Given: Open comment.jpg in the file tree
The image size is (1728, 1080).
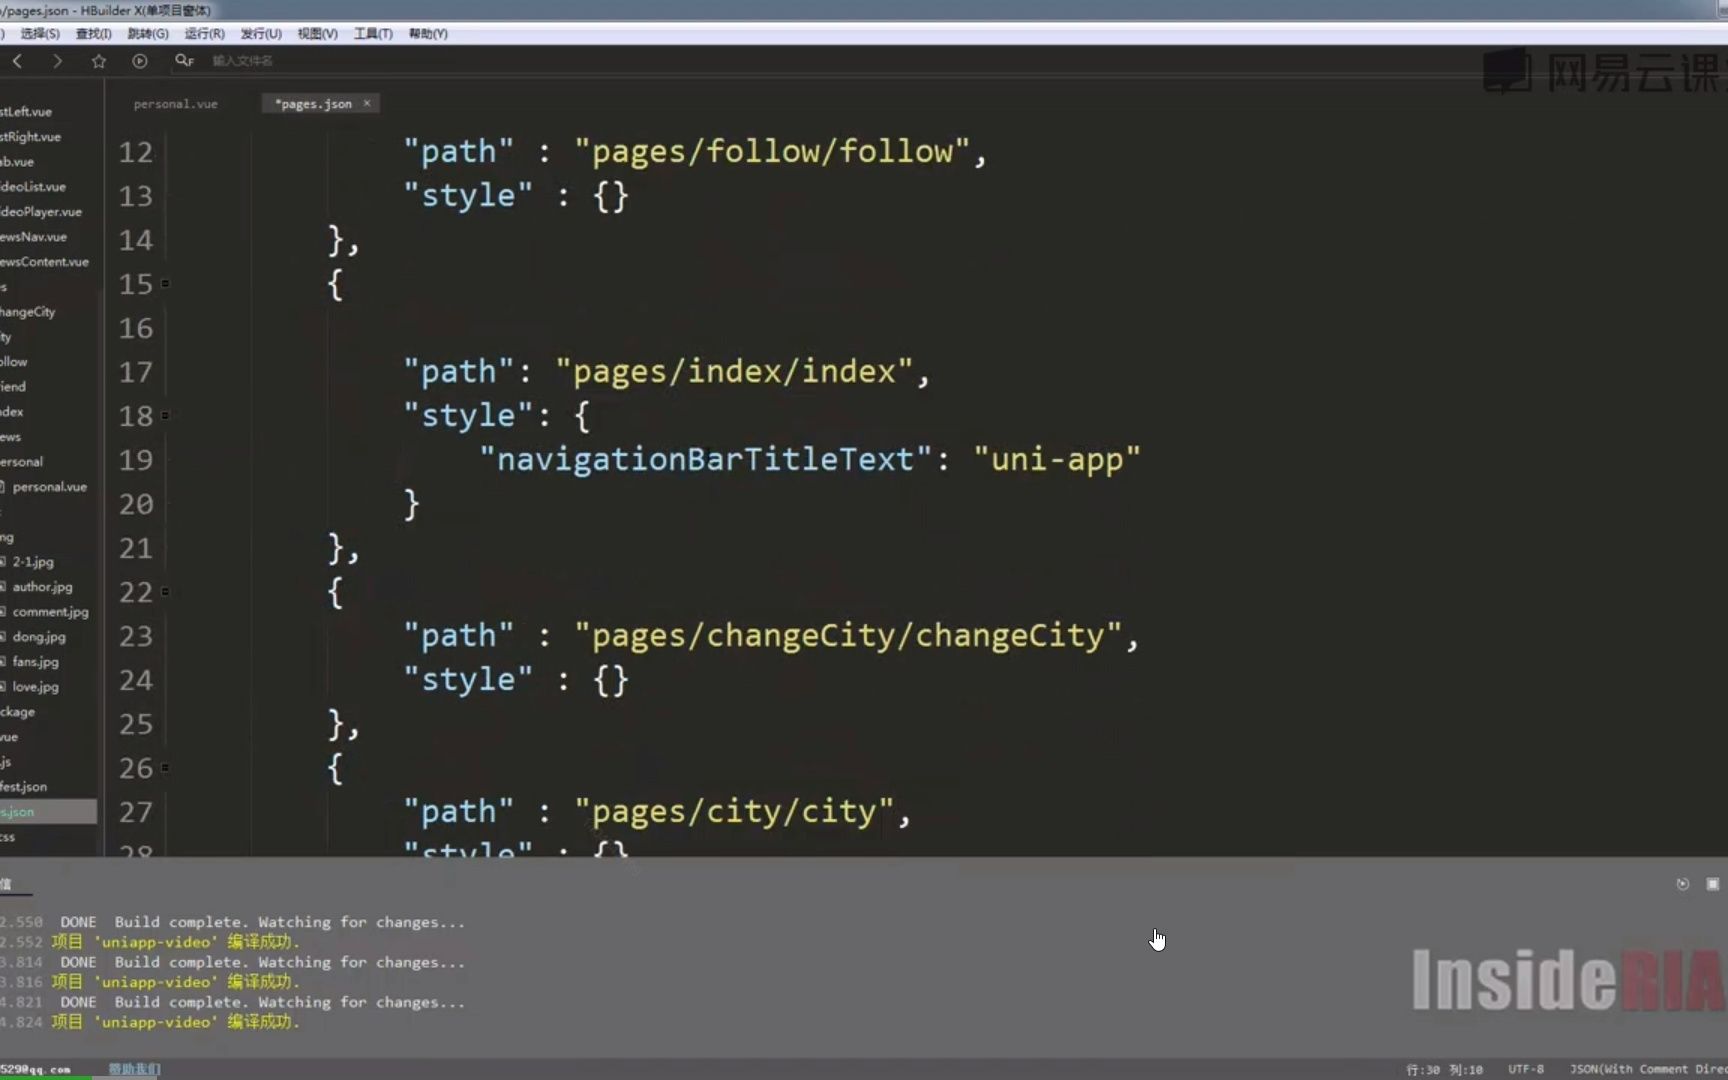Looking at the screenshot, I should point(50,612).
